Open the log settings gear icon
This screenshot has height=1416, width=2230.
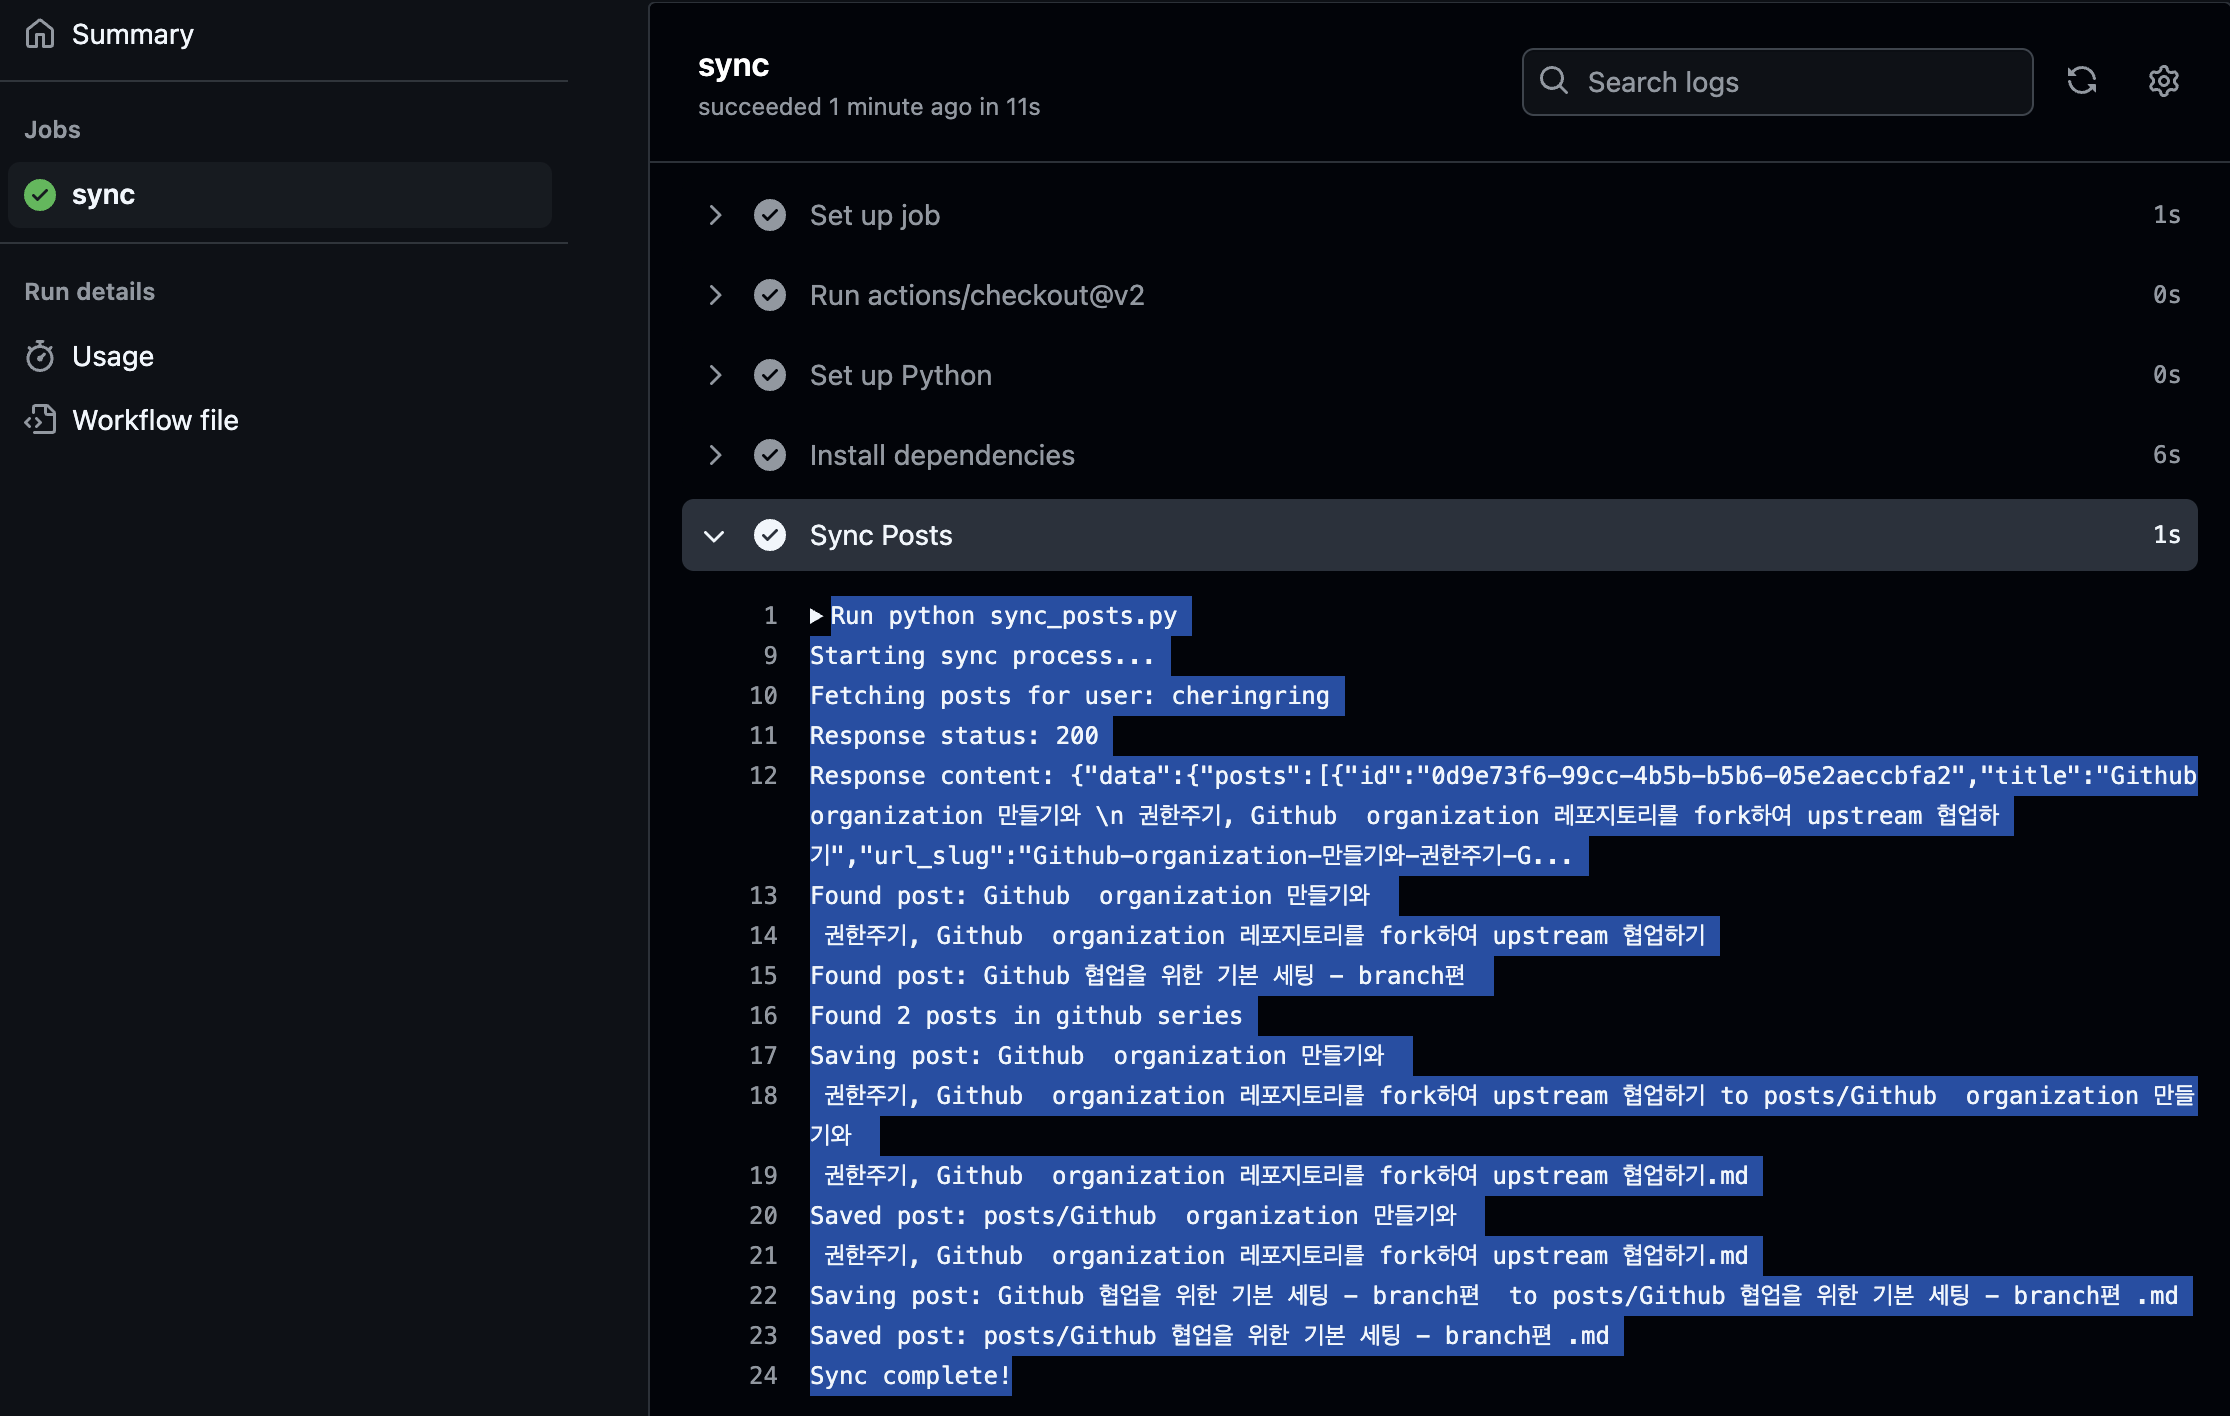click(2163, 81)
